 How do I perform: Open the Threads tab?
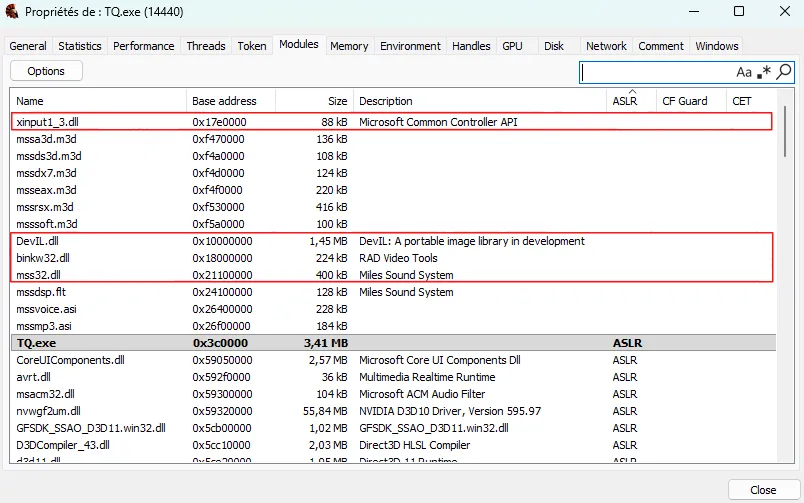click(206, 46)
